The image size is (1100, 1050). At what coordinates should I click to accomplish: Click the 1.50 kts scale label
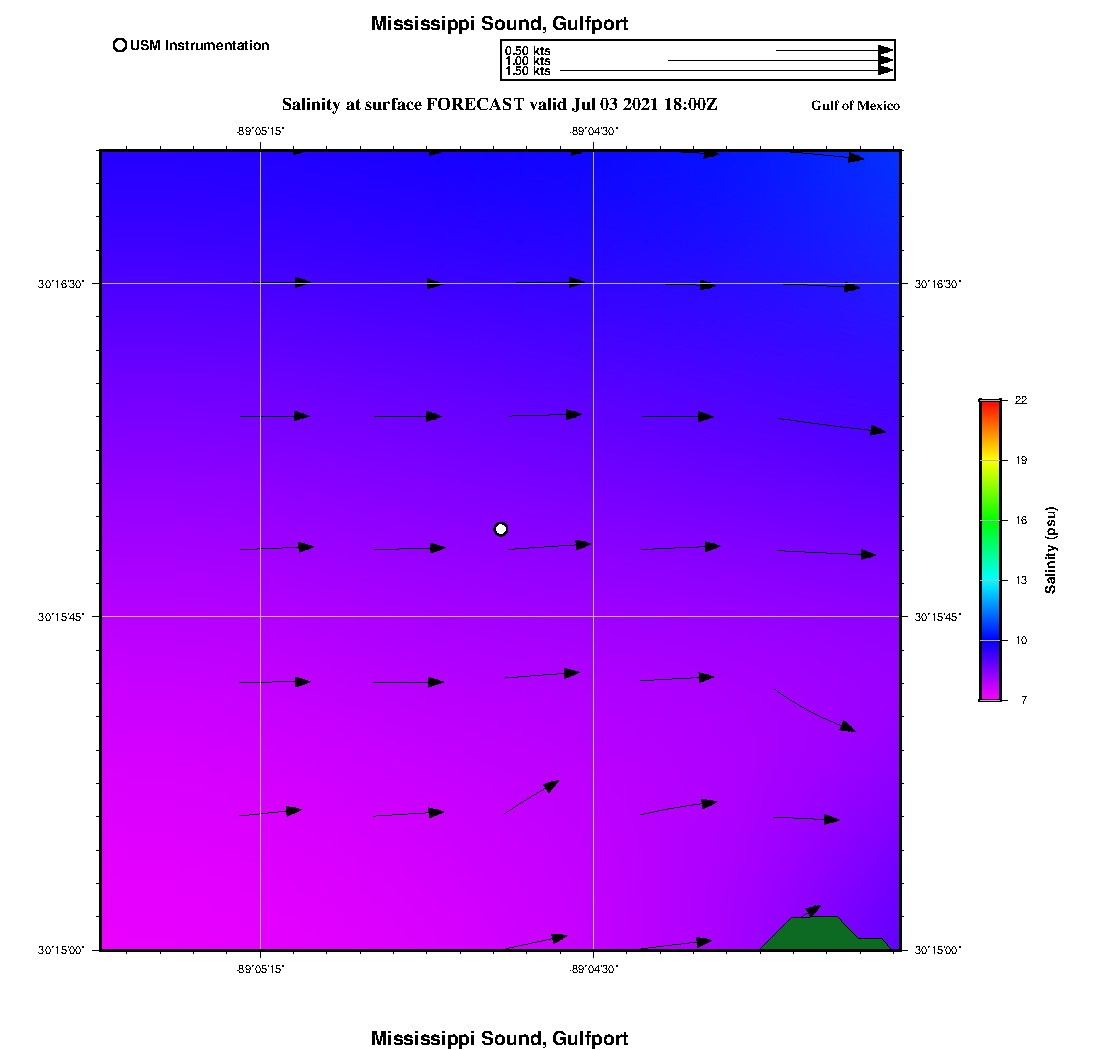coord(527,71)
